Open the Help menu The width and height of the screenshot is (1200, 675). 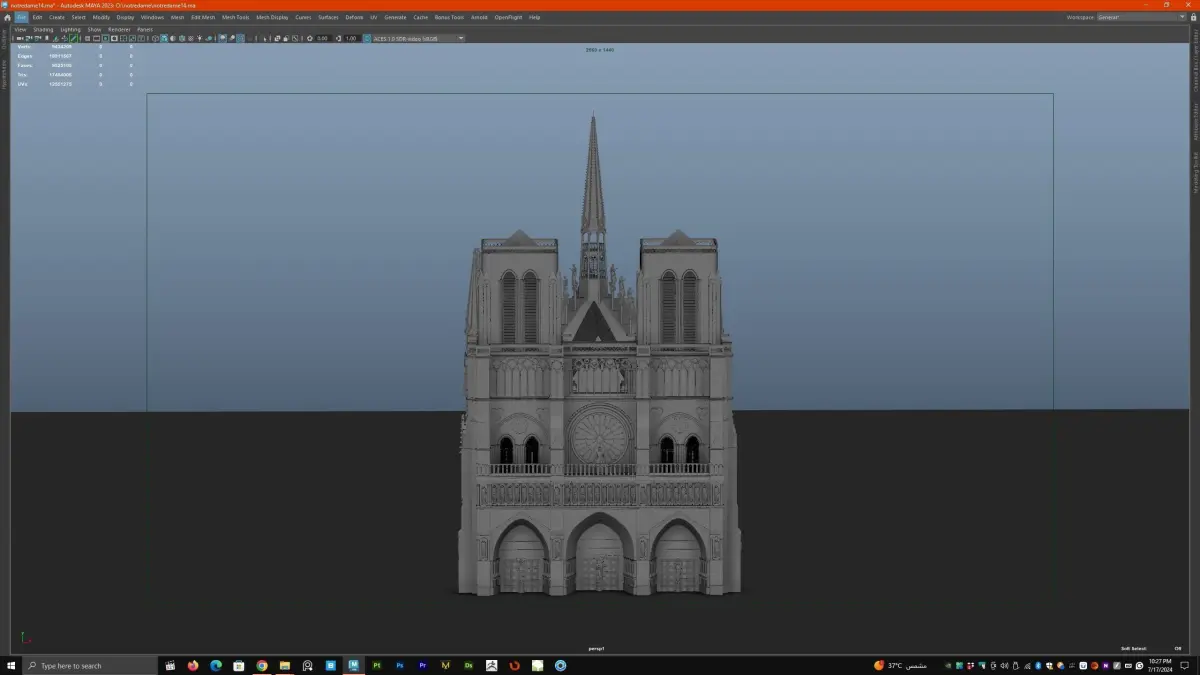coord(535,17)
